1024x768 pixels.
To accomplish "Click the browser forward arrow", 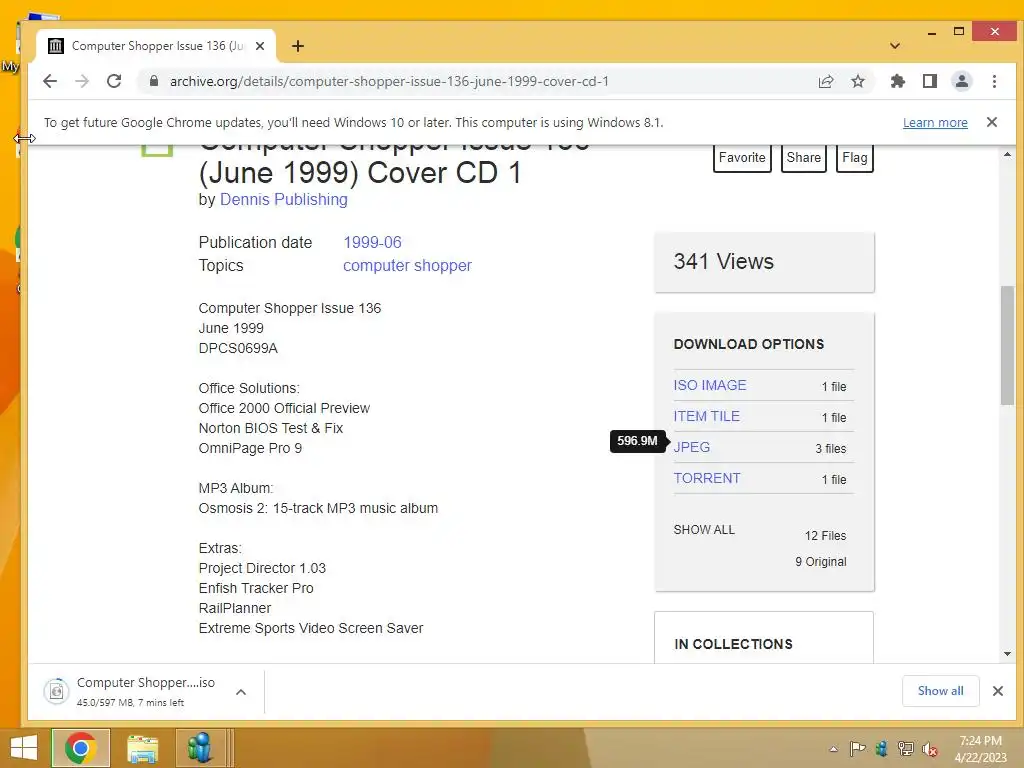I will tap(82, 81).
